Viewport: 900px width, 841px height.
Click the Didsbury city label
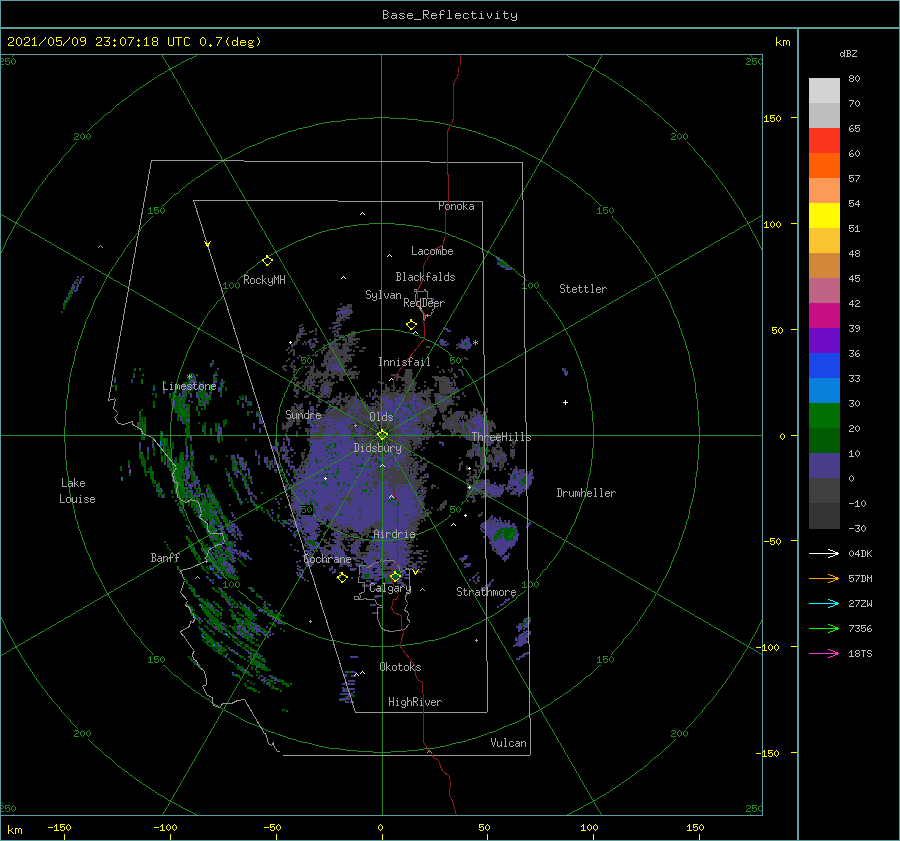coord(377,448)
